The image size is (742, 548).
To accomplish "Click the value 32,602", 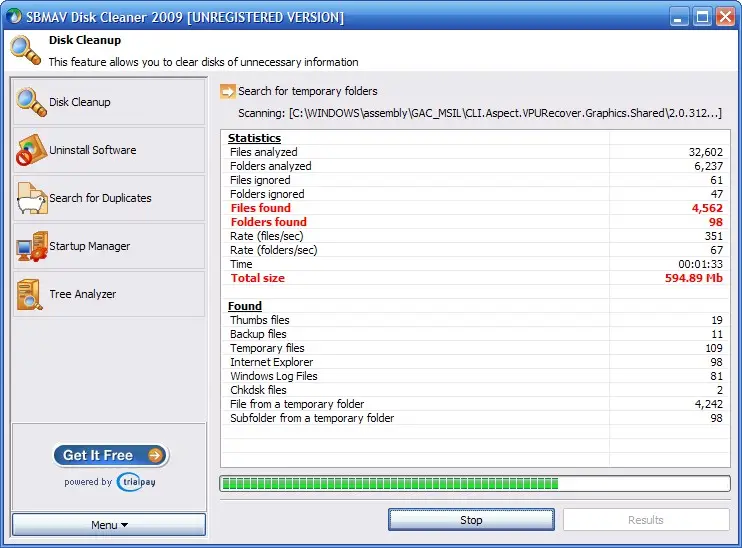I will pos(706,152).
